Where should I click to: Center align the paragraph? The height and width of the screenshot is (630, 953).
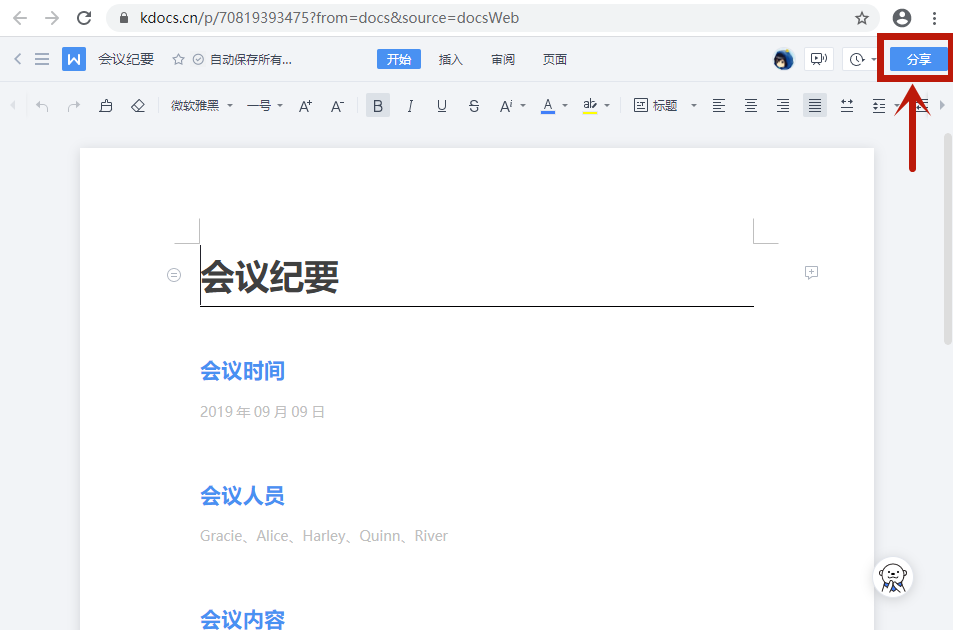pyautogui.click(x=751, y=105)
